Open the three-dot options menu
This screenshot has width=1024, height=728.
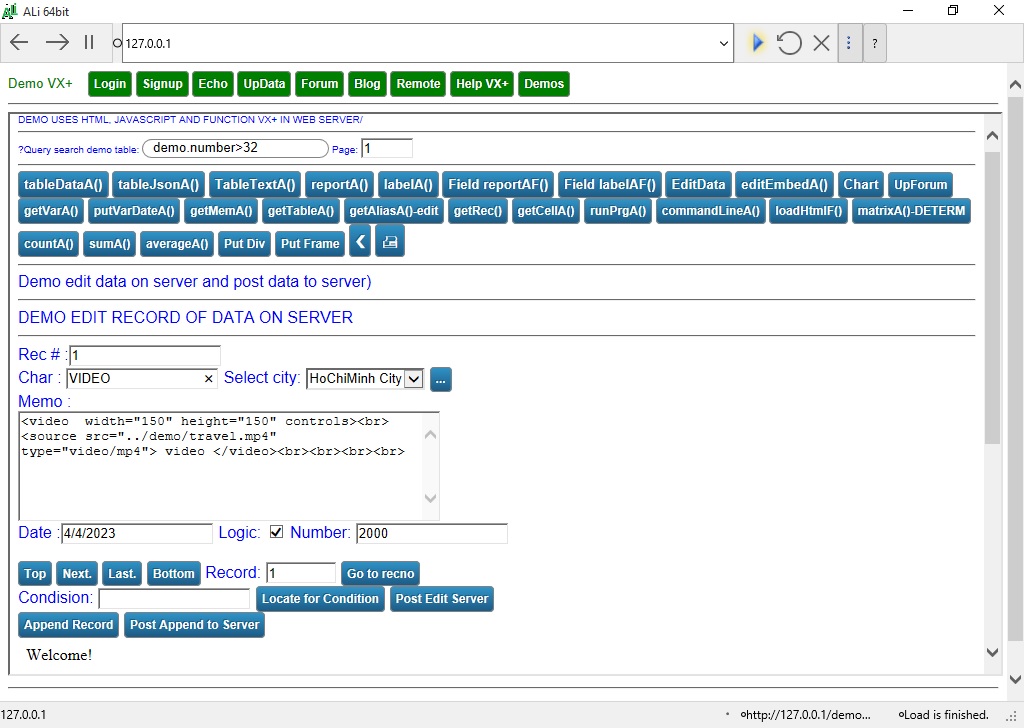click(x=849, y=43)
